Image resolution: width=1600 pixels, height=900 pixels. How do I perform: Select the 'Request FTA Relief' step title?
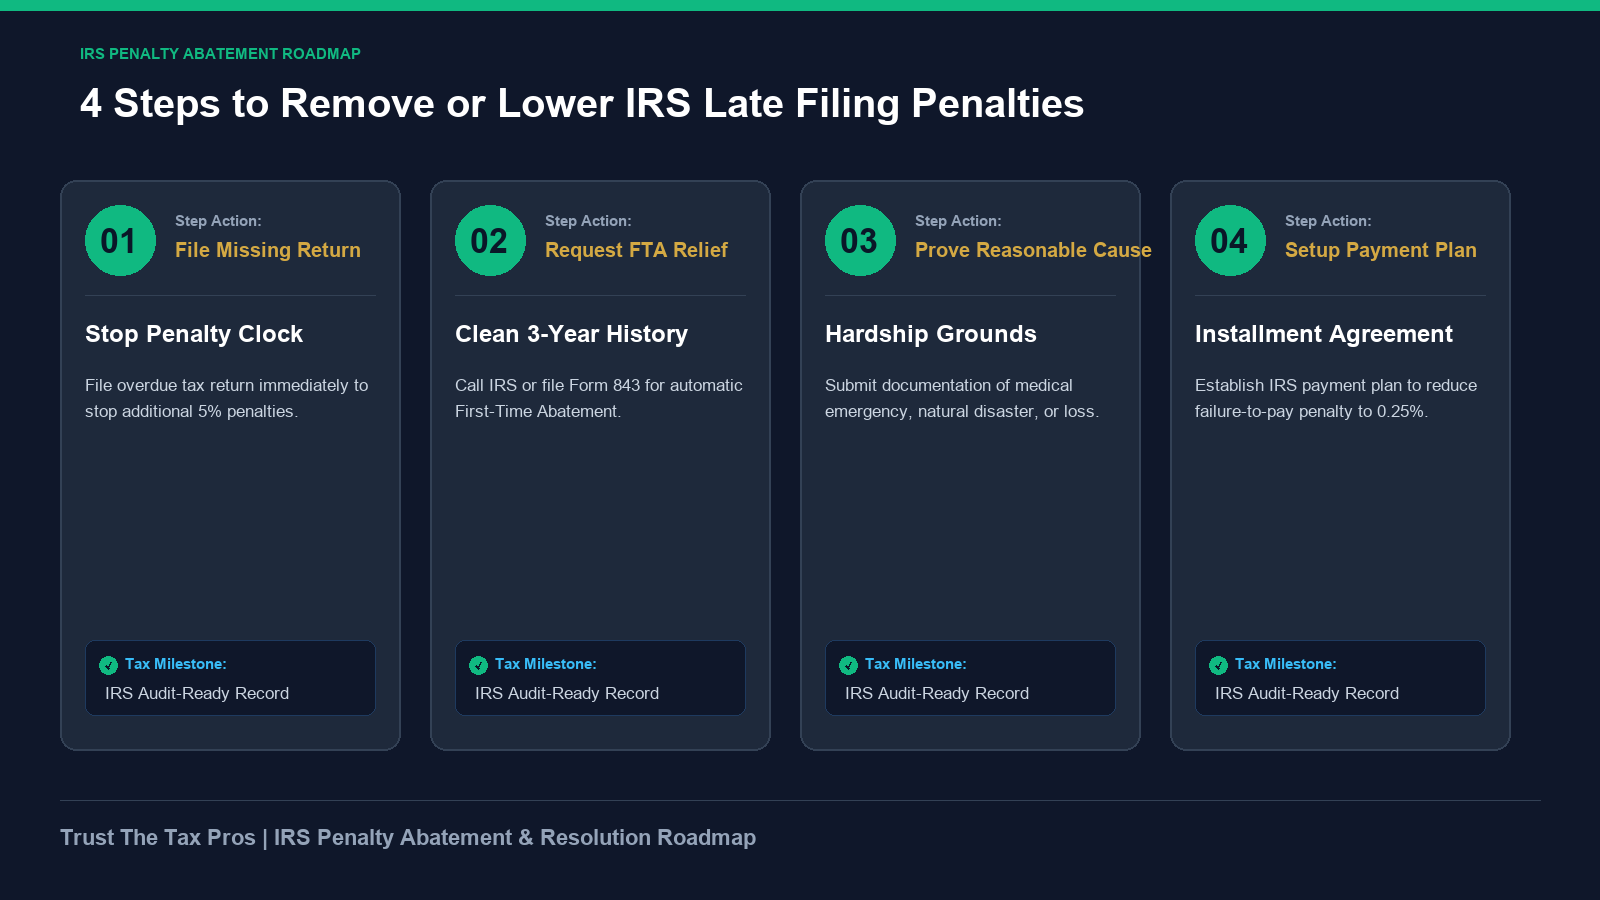[x=636, y=250]
